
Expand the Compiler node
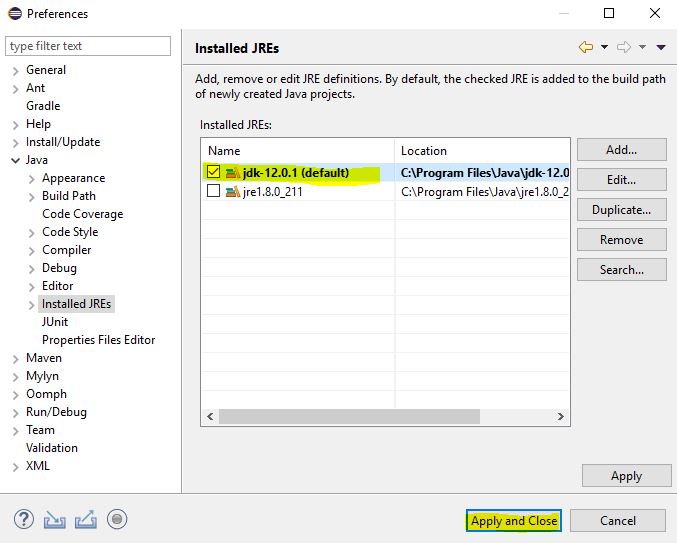pyautogui.click(x=32, y=251)
